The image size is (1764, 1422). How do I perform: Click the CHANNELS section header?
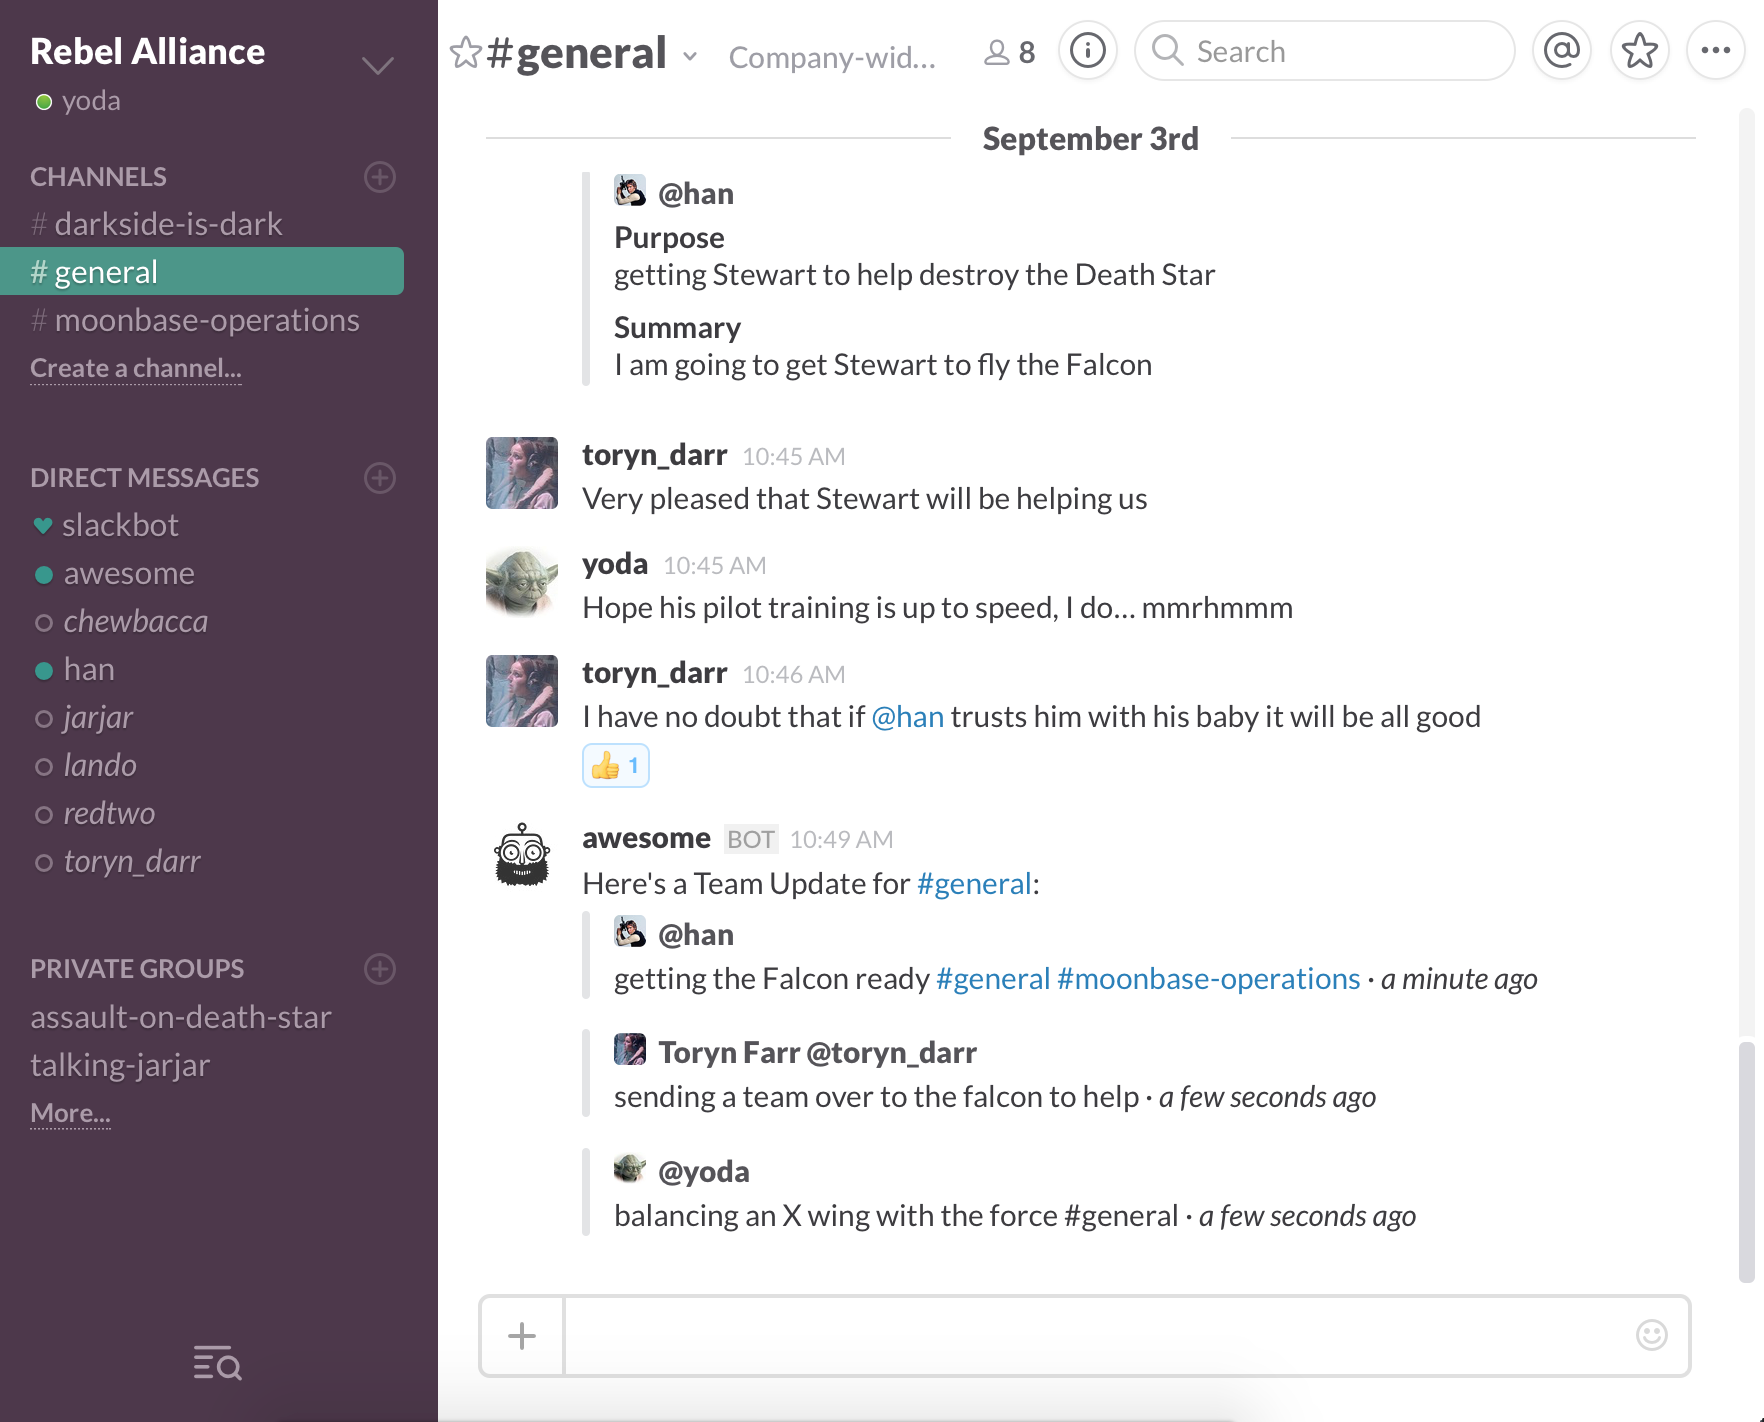98,177
